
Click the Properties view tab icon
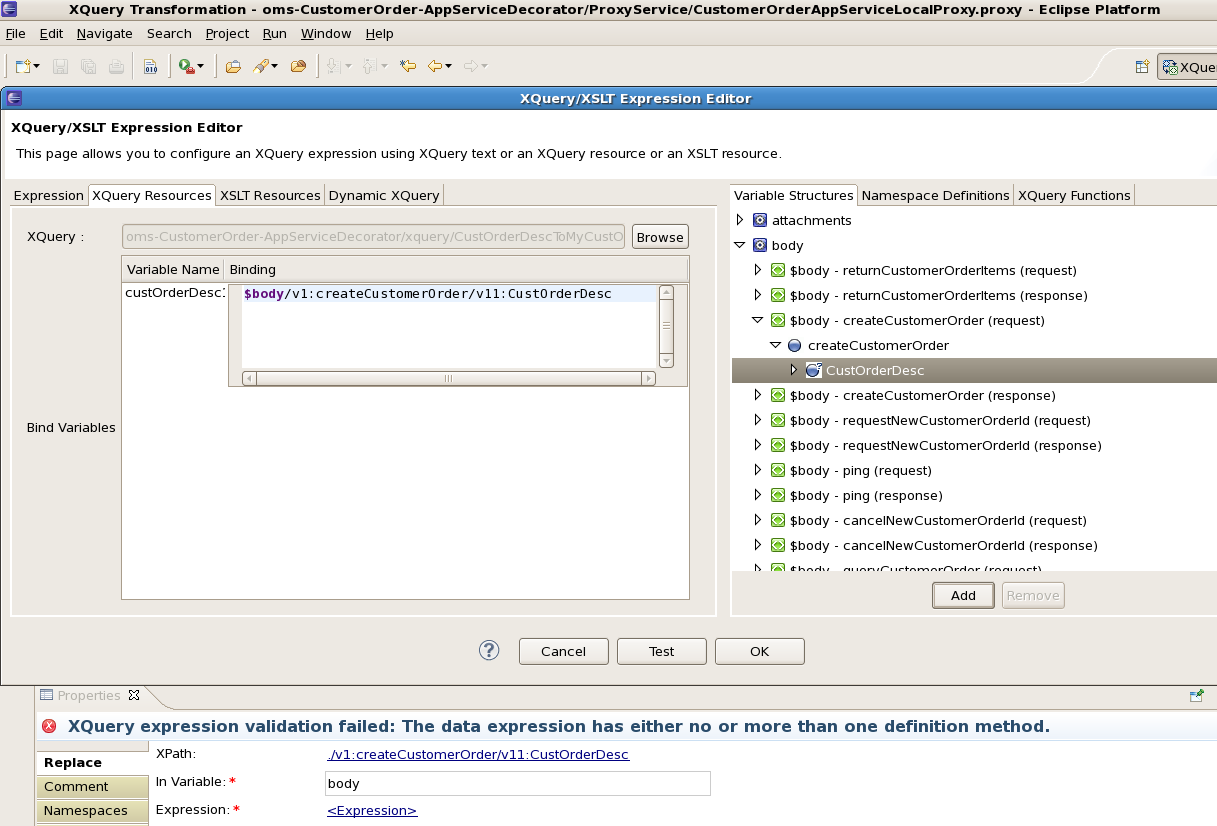tap(46, 695)
